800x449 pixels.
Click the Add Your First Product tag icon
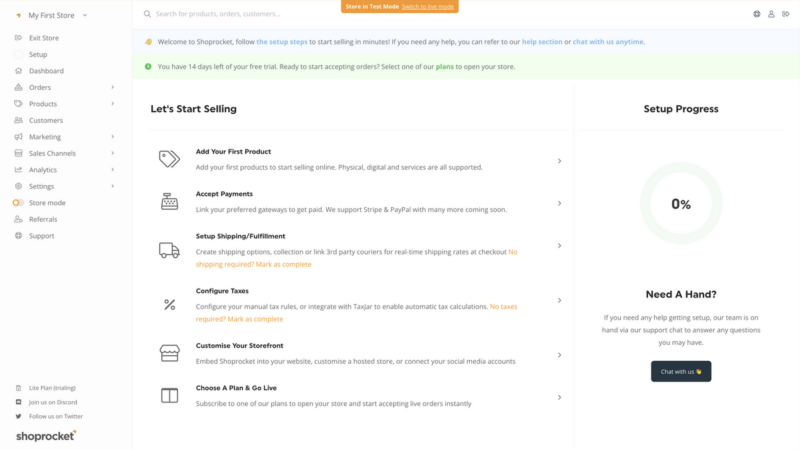pyautogui.click(x=169, y=159)
